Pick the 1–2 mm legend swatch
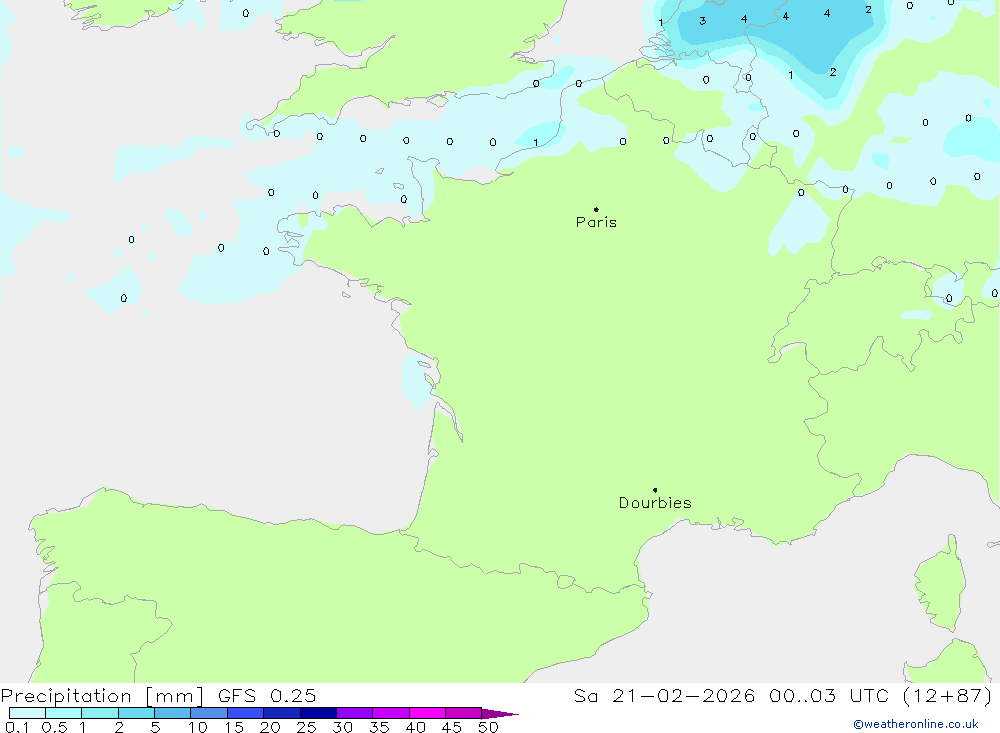Viewport: 1000px width, 733px height. [x=100, y=713]
